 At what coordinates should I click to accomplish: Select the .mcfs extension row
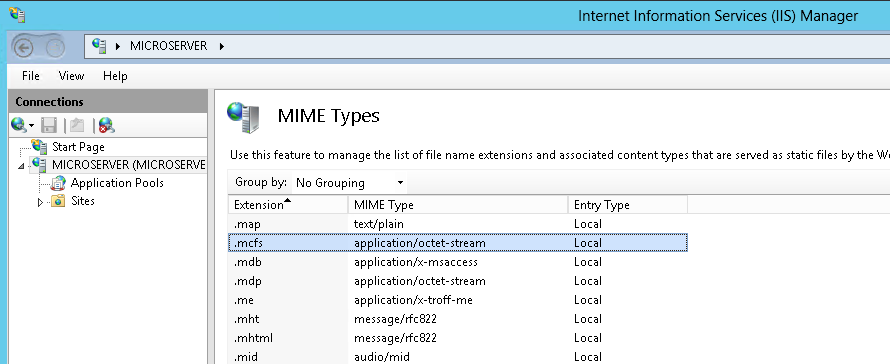pyautogui.click(x=457, y=243)
